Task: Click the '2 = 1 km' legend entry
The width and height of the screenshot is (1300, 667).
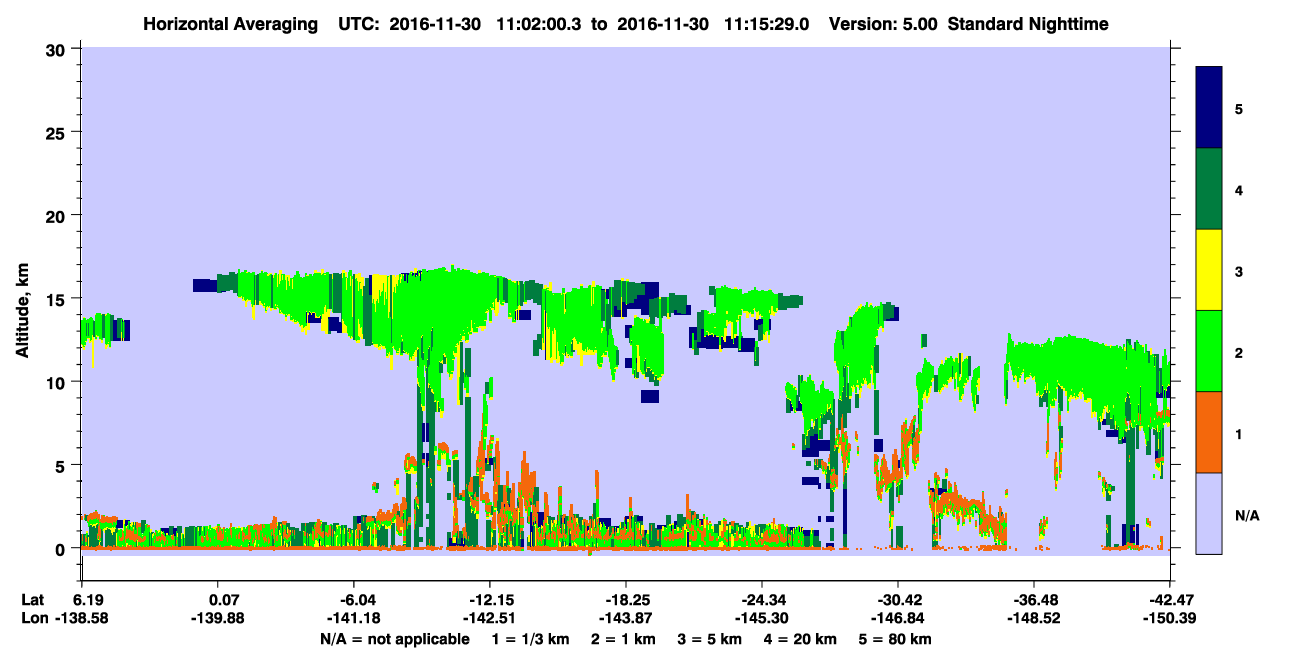Action: 624,639
